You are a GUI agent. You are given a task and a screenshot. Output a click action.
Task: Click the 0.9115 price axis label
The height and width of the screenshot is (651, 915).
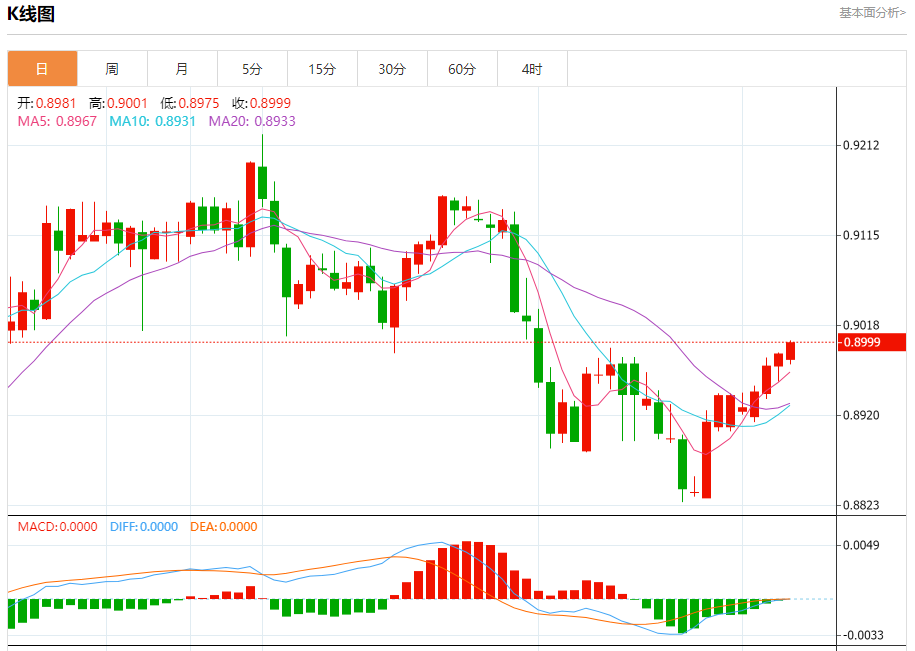pyautogui.click(x=861, y=235)
